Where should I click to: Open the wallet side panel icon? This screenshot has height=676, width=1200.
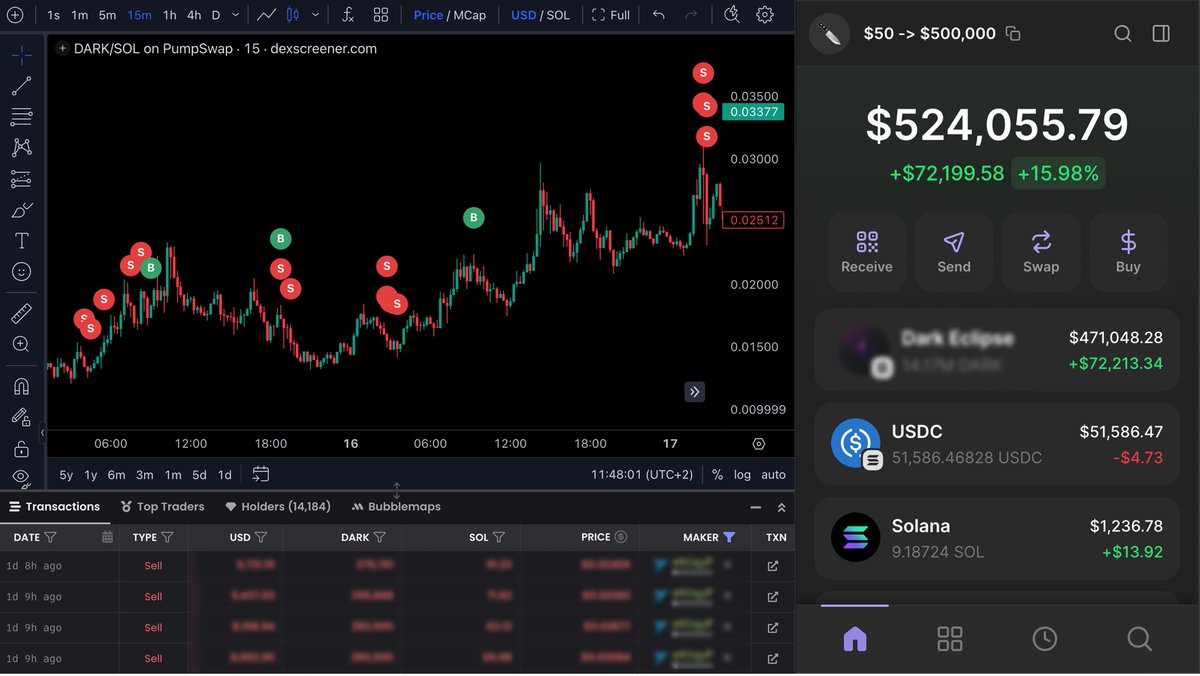1161,34
